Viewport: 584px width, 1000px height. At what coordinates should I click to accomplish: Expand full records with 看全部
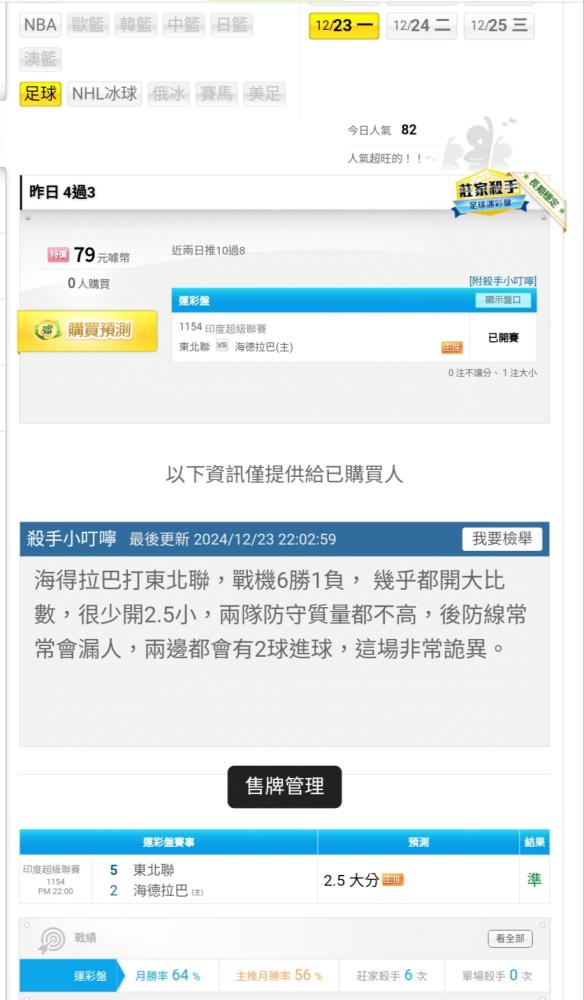tap(510, 939)
